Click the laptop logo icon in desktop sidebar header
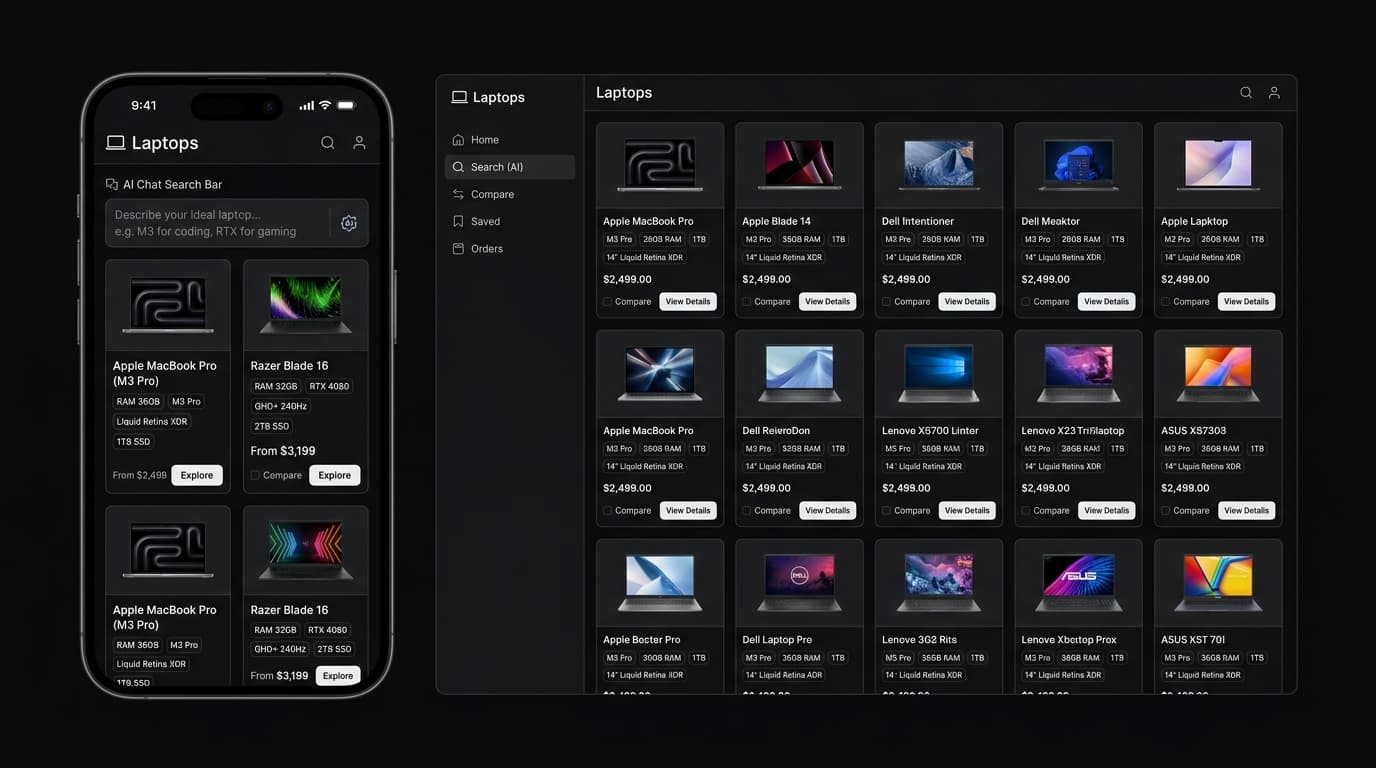Screen dimensions: 1376x768 [x=460, y=97]
